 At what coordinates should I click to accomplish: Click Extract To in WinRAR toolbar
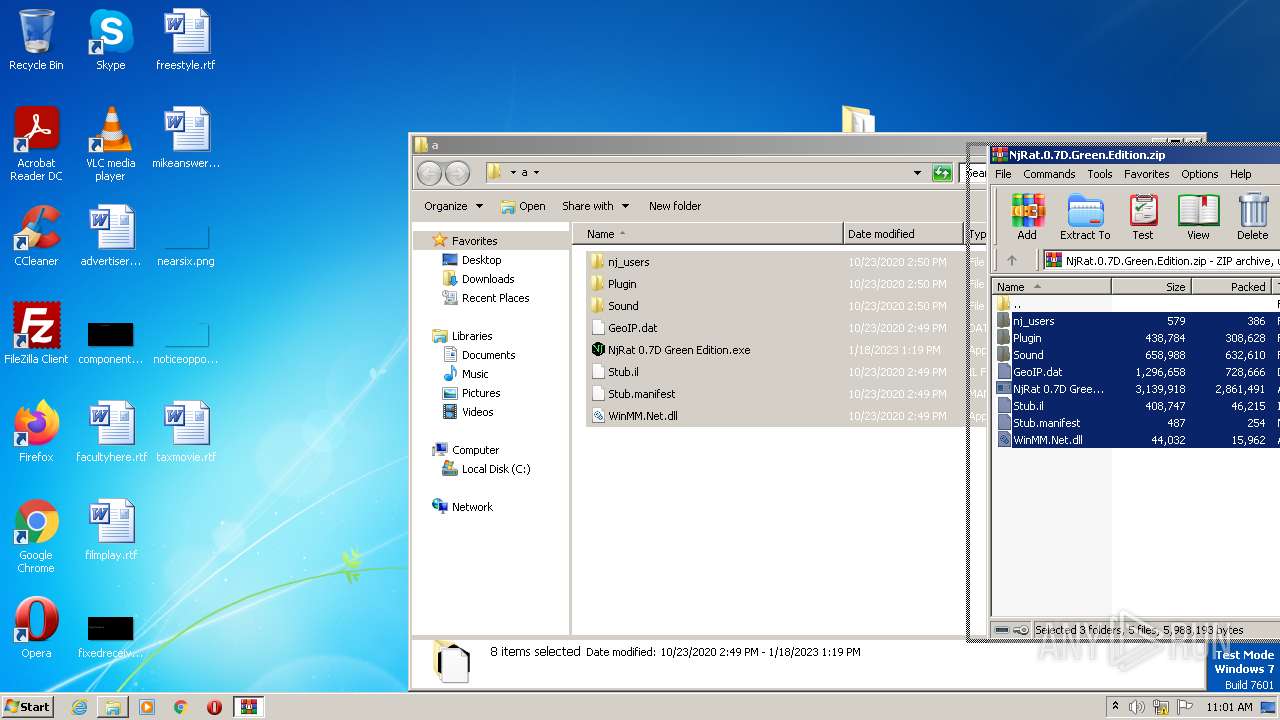coord(1085,217)
